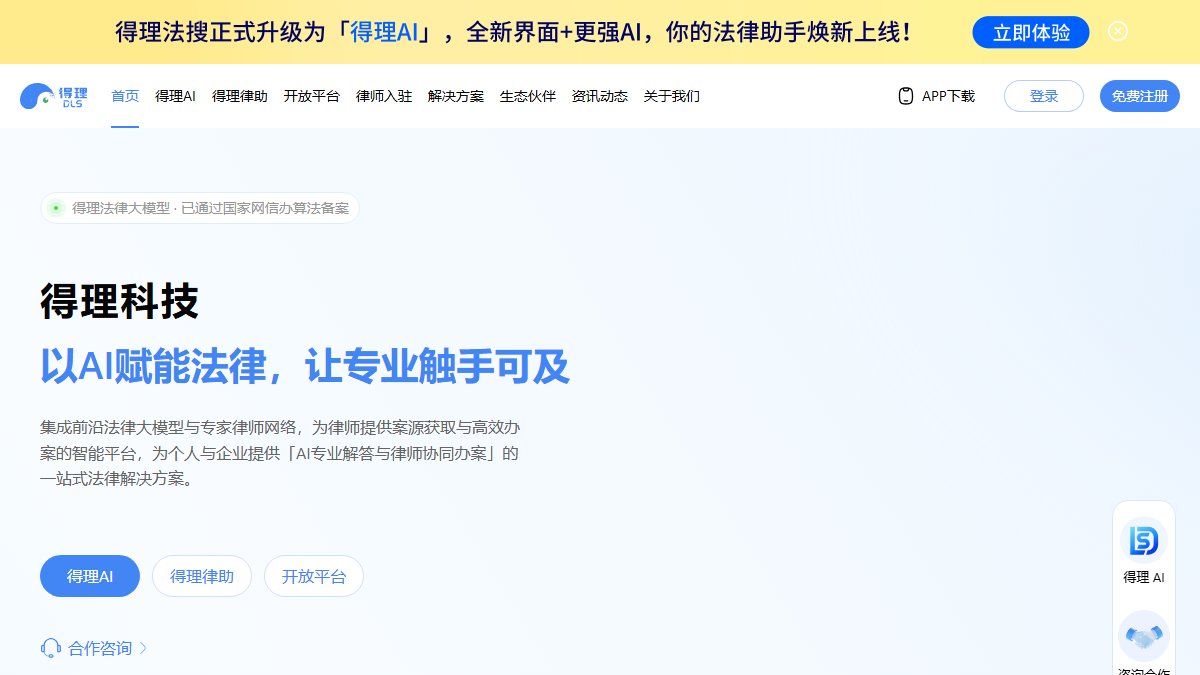This screenshot has width=1200, height=675.
Task: Click the 得理 AI label in floating sidebar
Action: [1144, 577]
